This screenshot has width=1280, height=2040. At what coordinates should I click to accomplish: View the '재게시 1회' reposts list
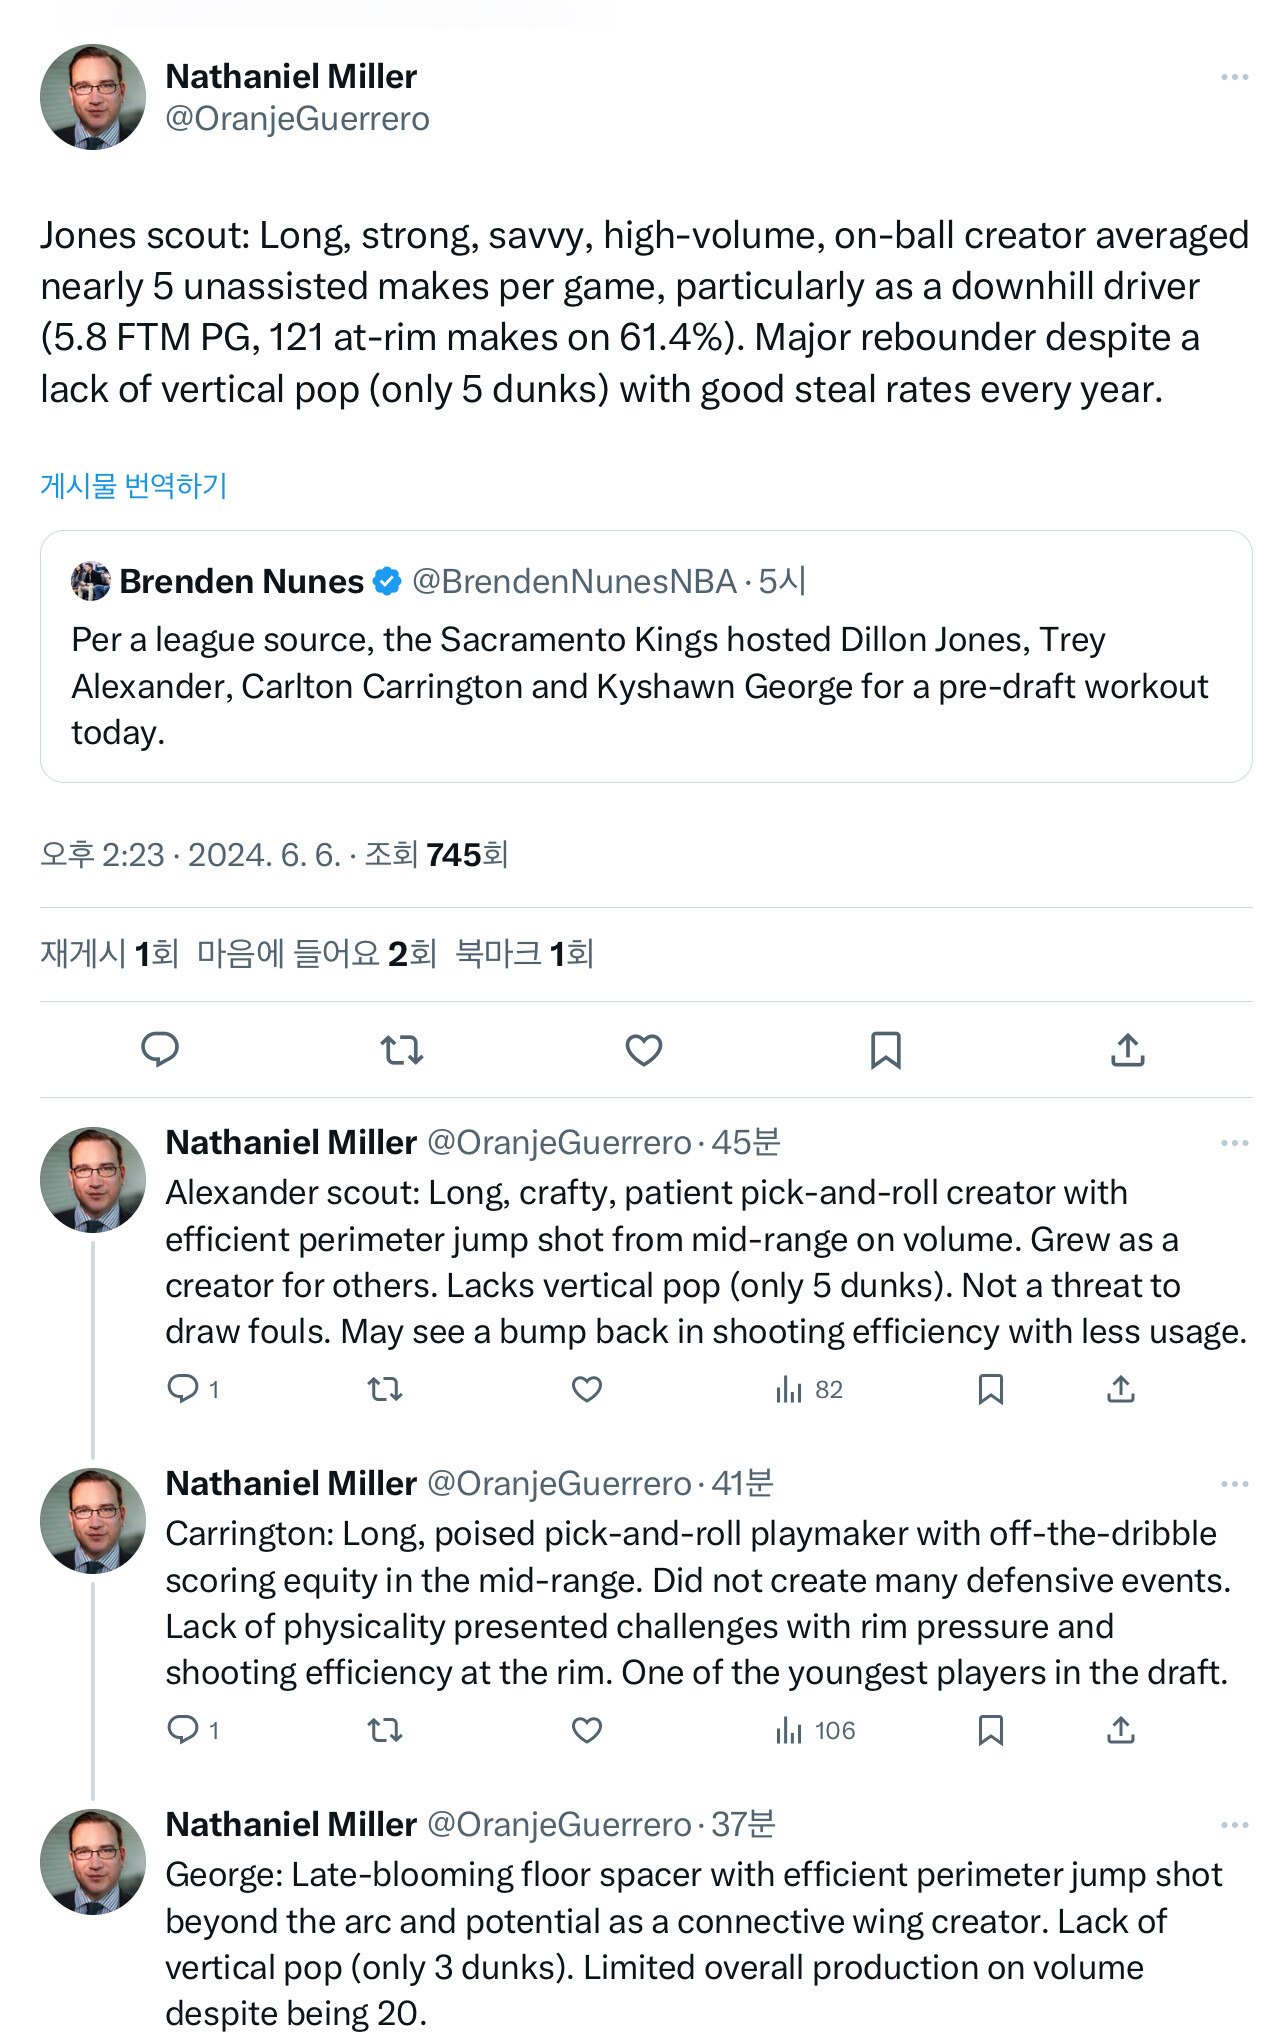pyautogui.click(x=109, y=954)
